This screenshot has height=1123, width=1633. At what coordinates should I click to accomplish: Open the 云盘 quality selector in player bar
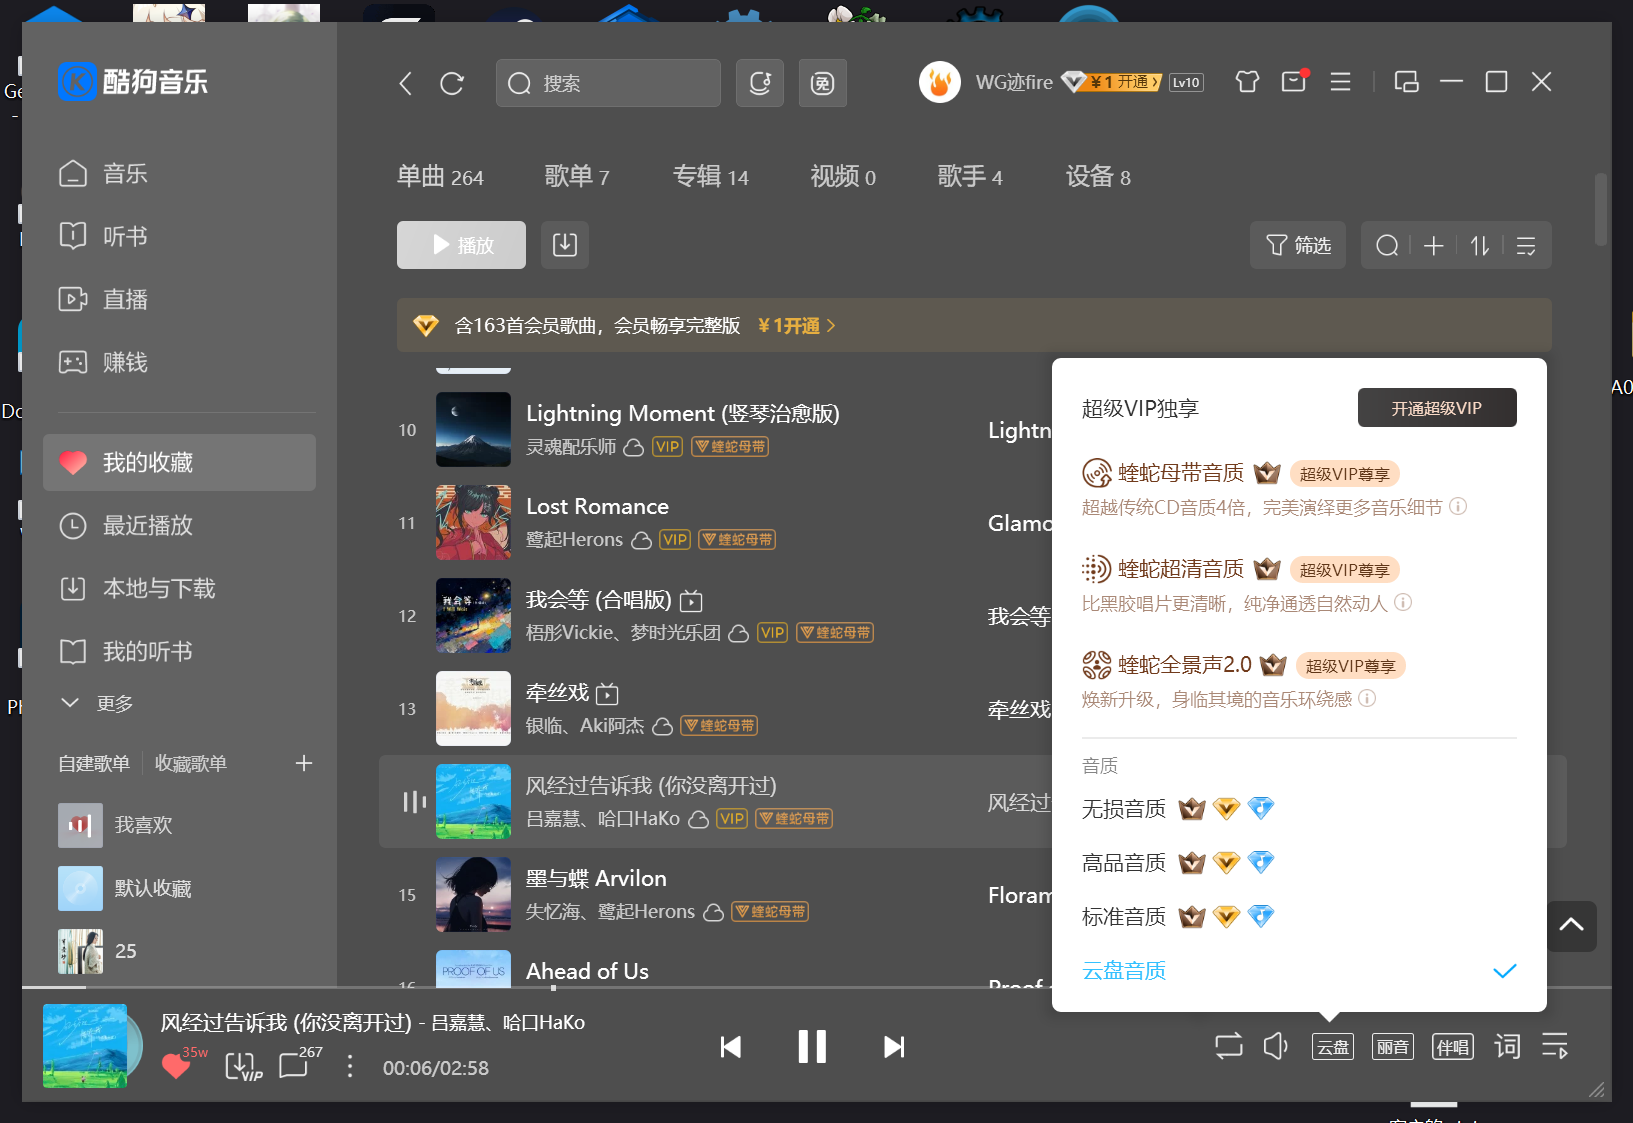(x=1332, y=1047)
